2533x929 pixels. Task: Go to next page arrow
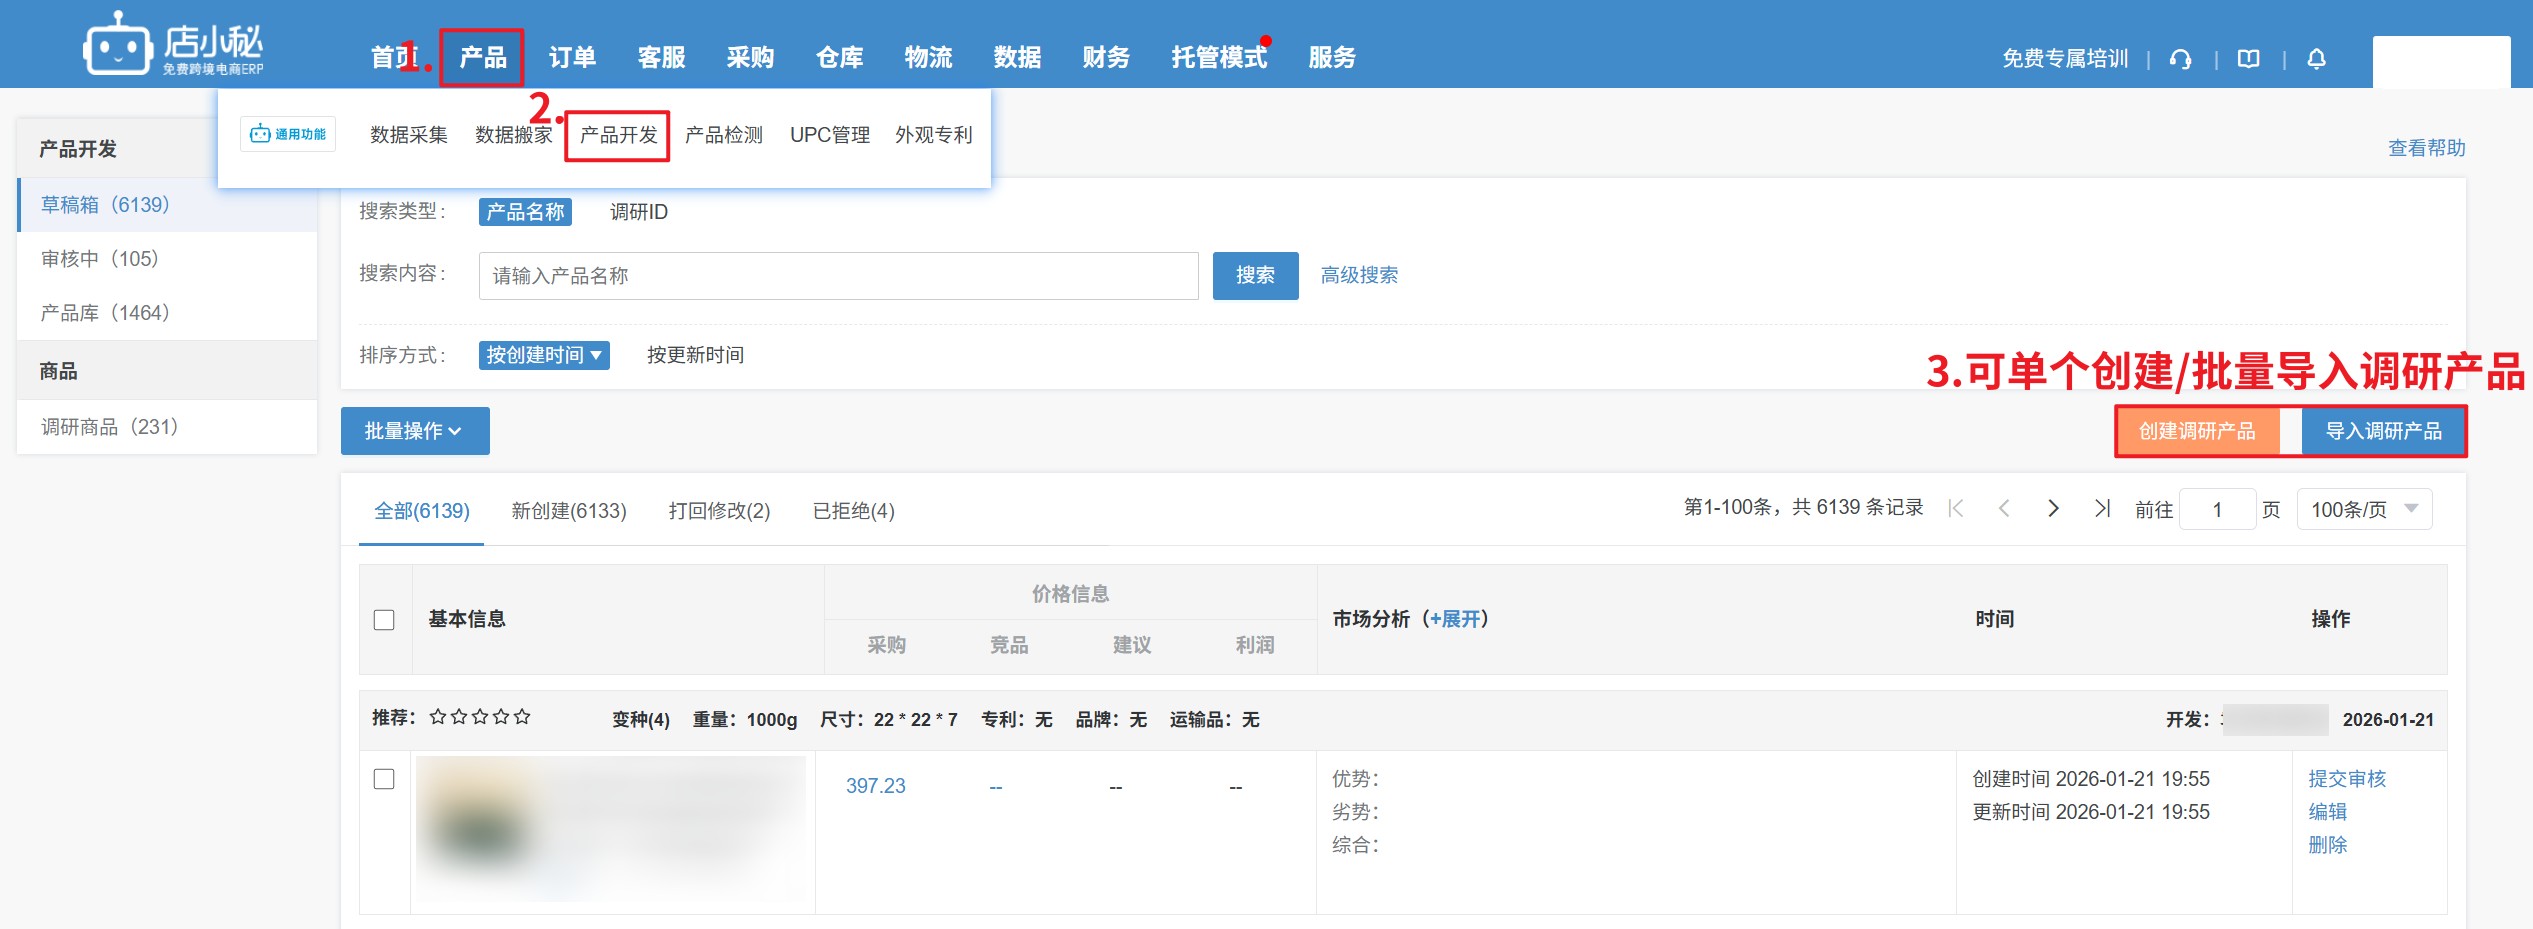click(2053, 509)
